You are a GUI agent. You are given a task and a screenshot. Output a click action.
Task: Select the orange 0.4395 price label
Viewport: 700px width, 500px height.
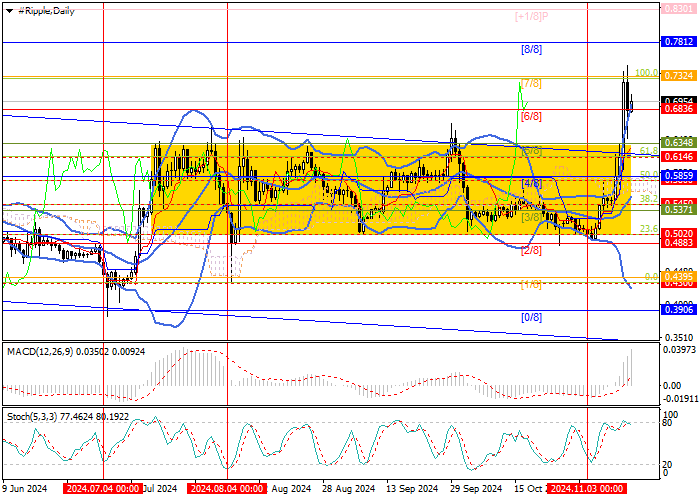click(x=679, y=277)
